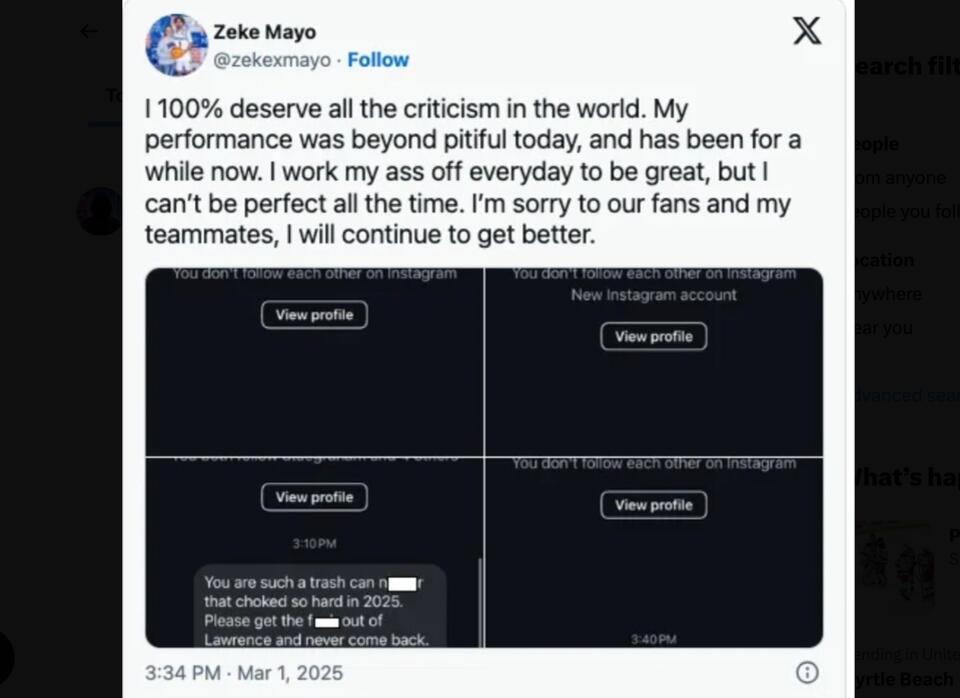Open tweet details via the info icon
The width and height of the screenshot is (960, 698).
pos(807,674)
